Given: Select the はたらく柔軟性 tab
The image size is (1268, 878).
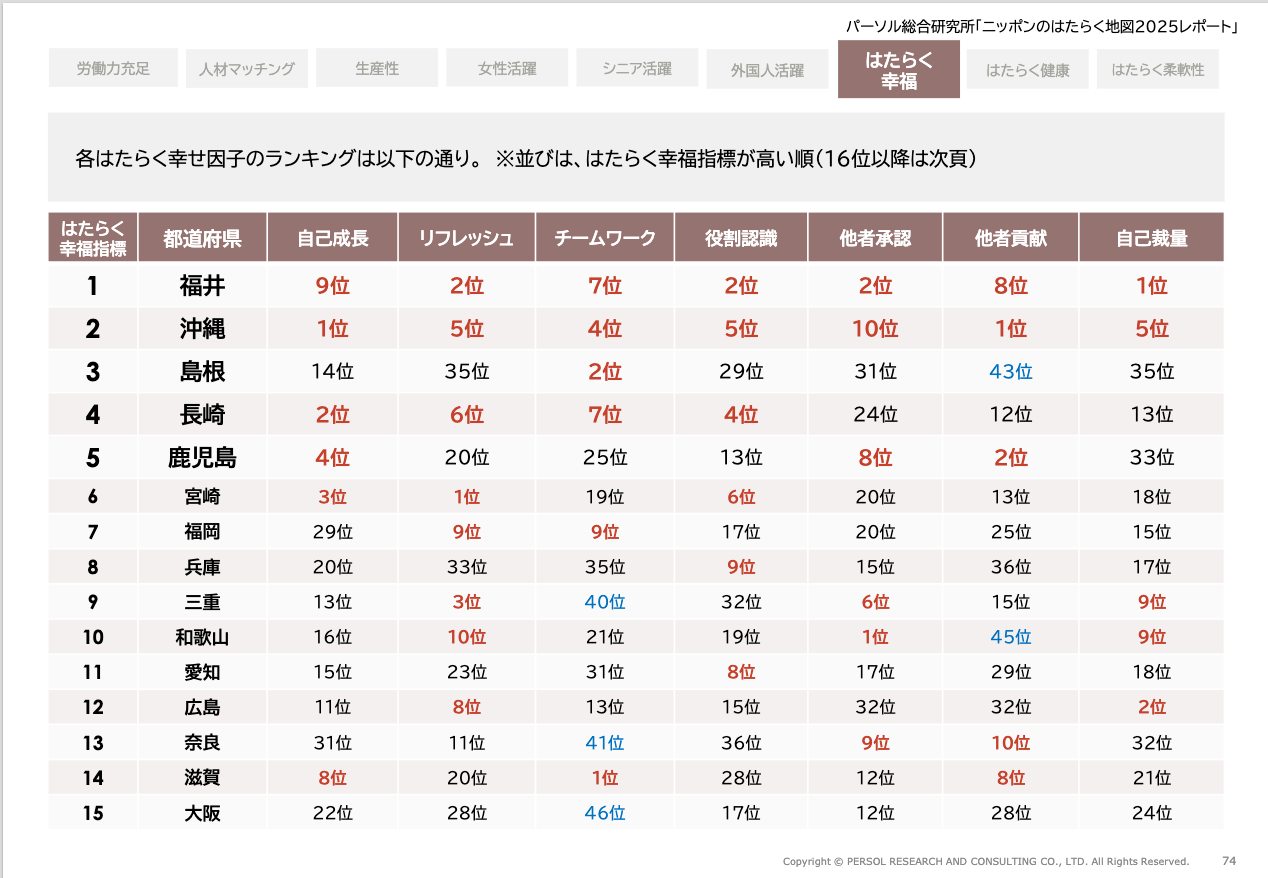Looking at the screenshot, I should point(1158,69).
